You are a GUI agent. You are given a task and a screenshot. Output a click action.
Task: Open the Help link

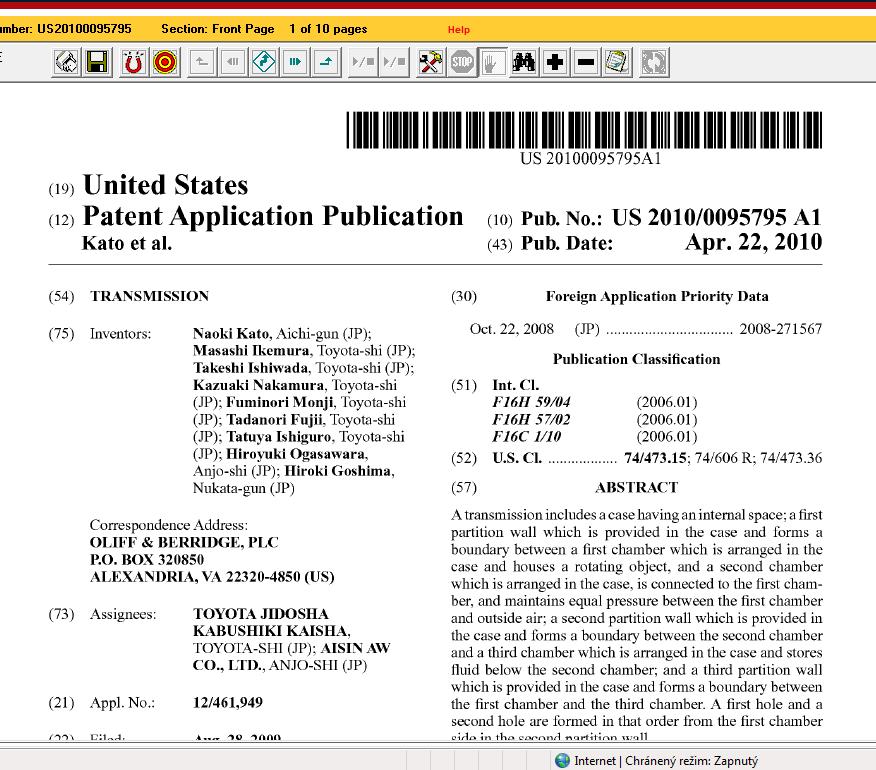[x=459, y=30]
